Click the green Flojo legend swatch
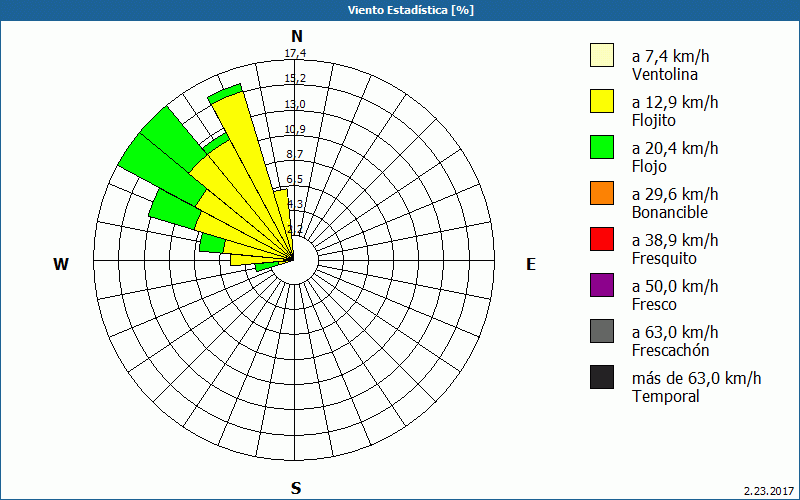The height and width of the screenshot is (500, 800). (x=602, y=147)
